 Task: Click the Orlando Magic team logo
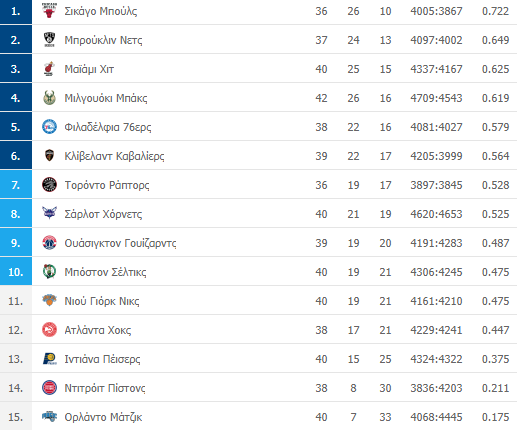[49, 416]
